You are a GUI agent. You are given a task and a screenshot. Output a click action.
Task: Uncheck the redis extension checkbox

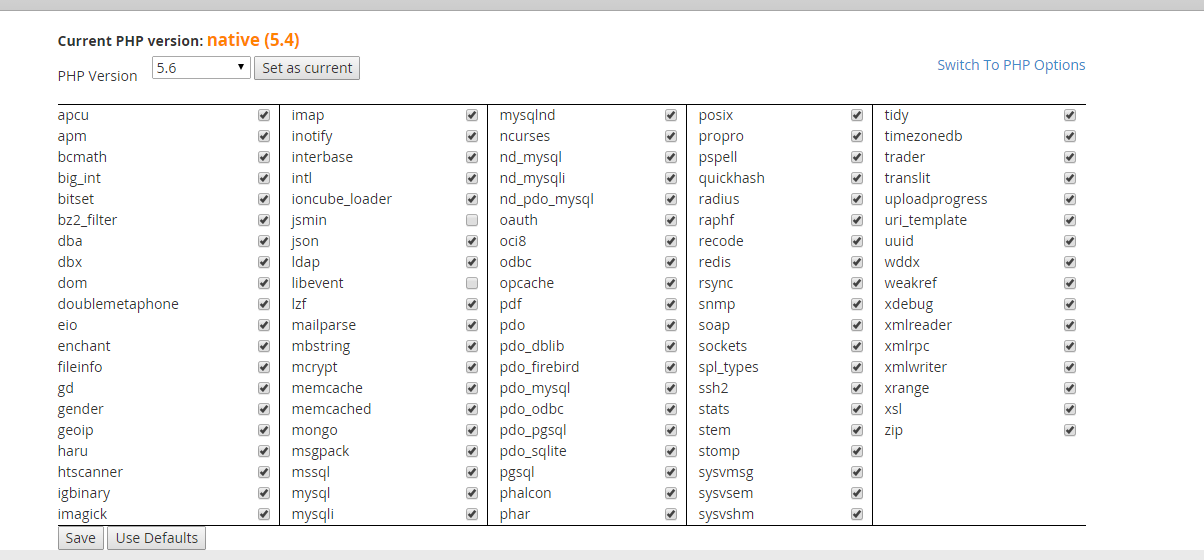[x=857, y=262]
